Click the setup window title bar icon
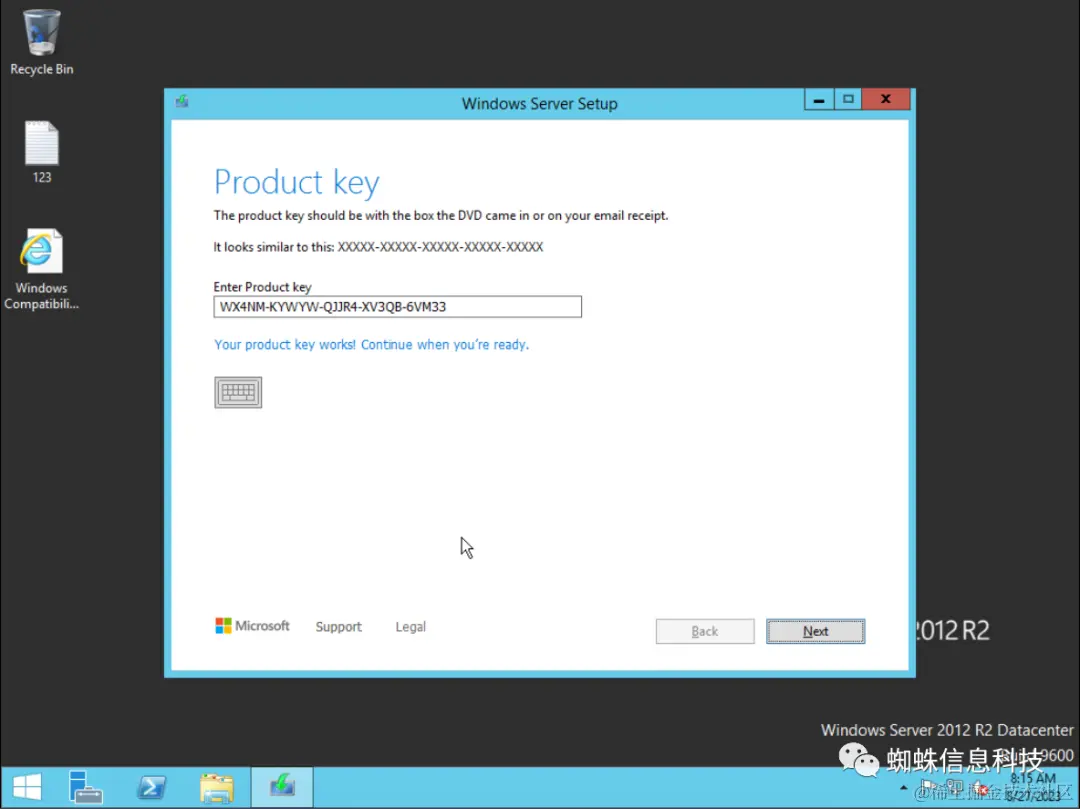The image size is (1080, 809). pos(182,101)
